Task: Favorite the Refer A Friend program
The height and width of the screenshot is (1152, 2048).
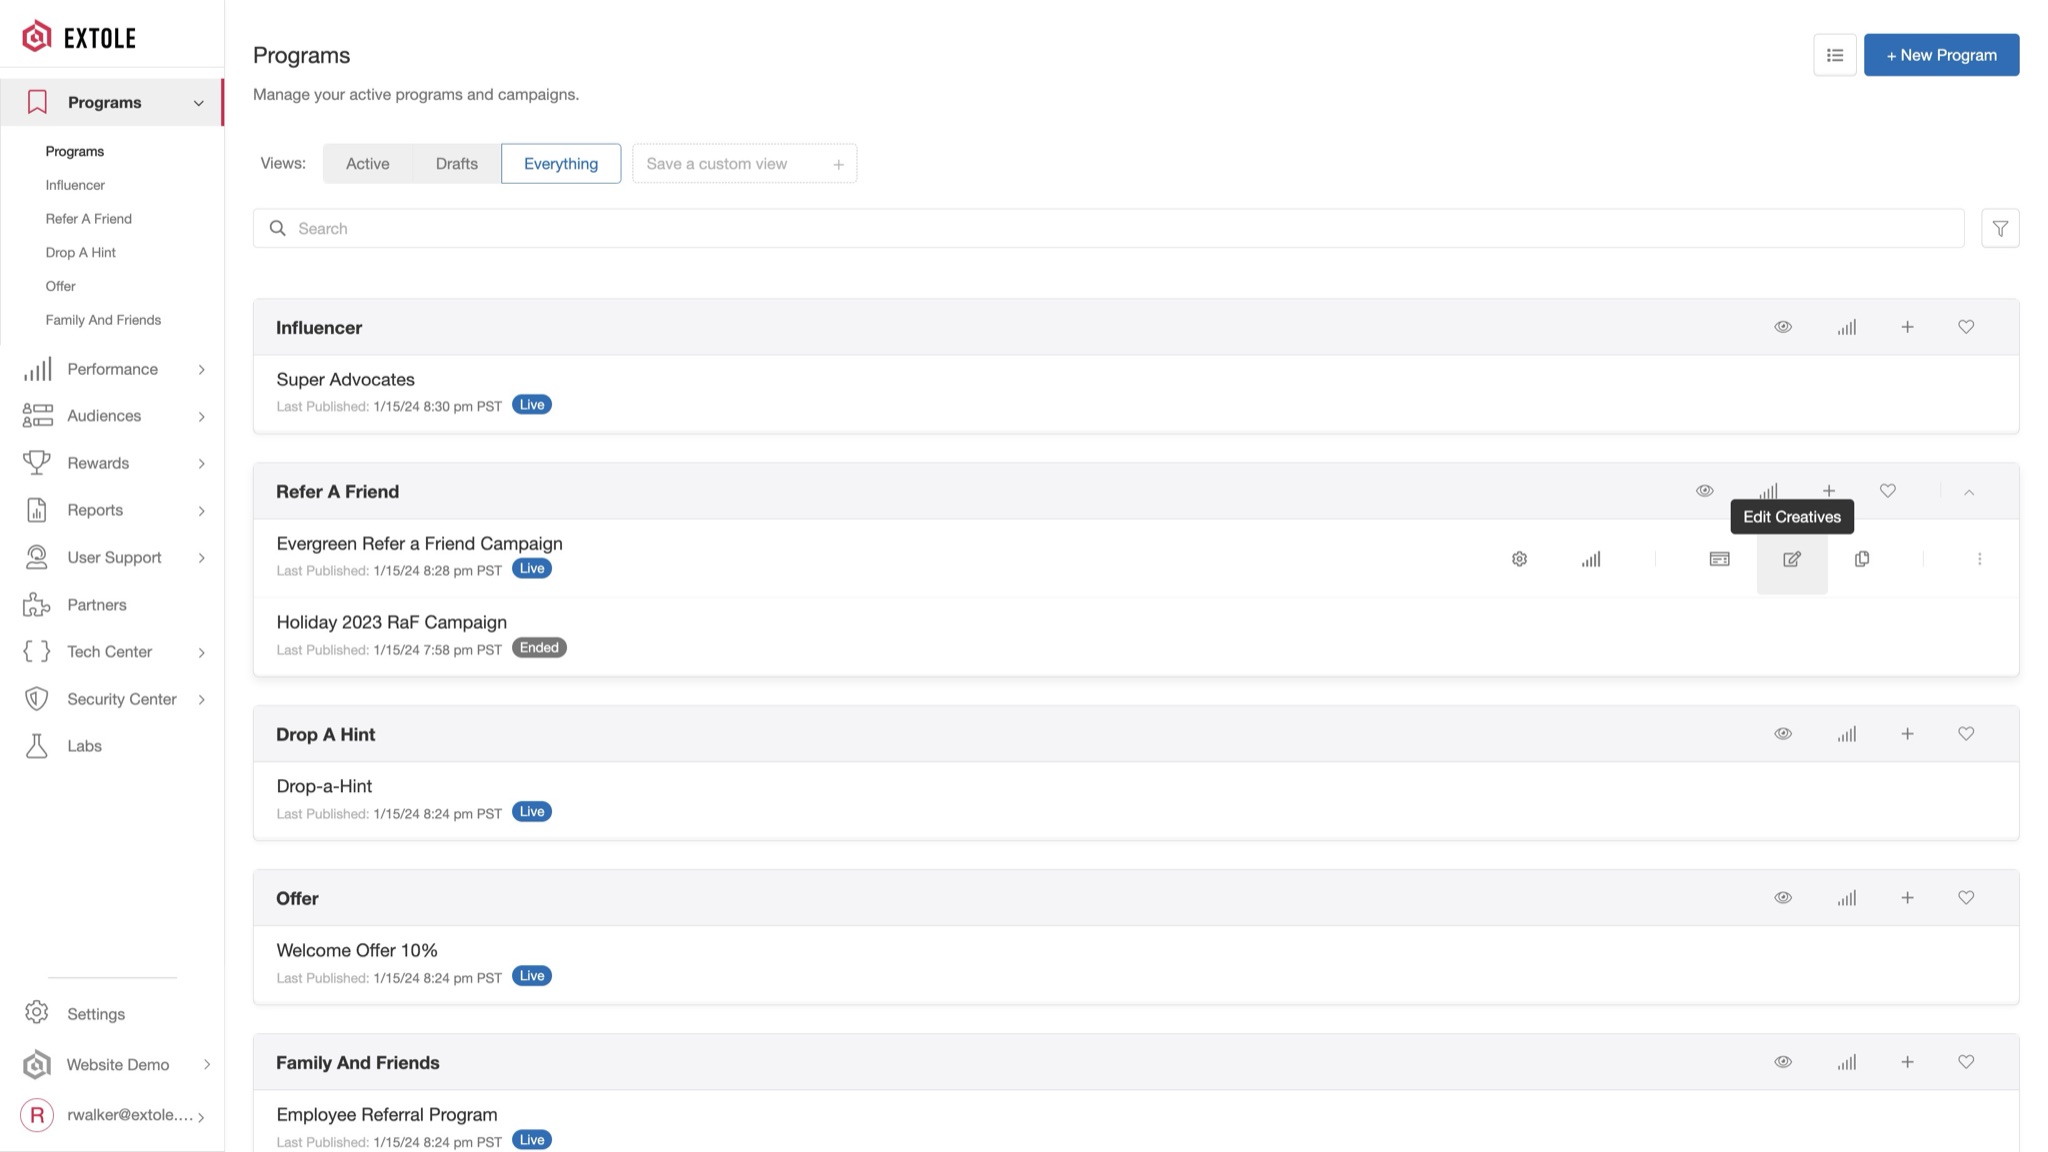Action: tap(1887, 491)
